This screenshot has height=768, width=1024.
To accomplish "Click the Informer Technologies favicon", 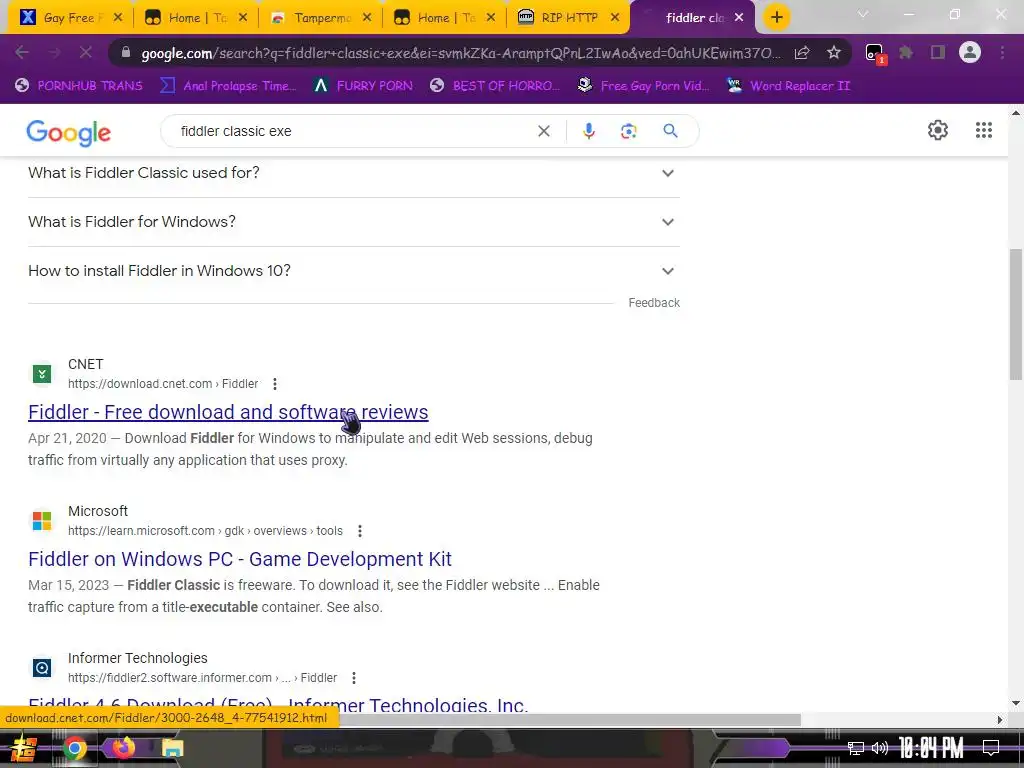I will pyautogui.click(x=42, y=667).
